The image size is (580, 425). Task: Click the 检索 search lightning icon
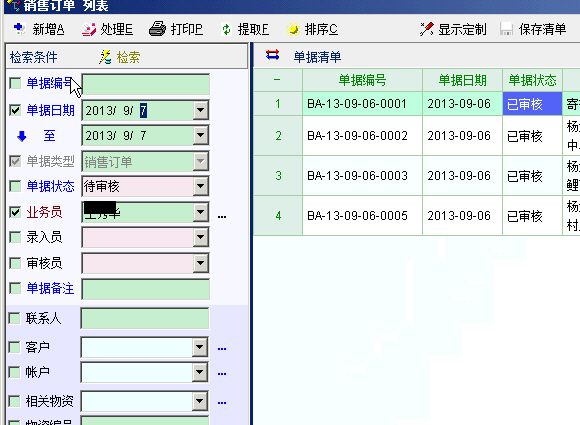coord(105,57)
